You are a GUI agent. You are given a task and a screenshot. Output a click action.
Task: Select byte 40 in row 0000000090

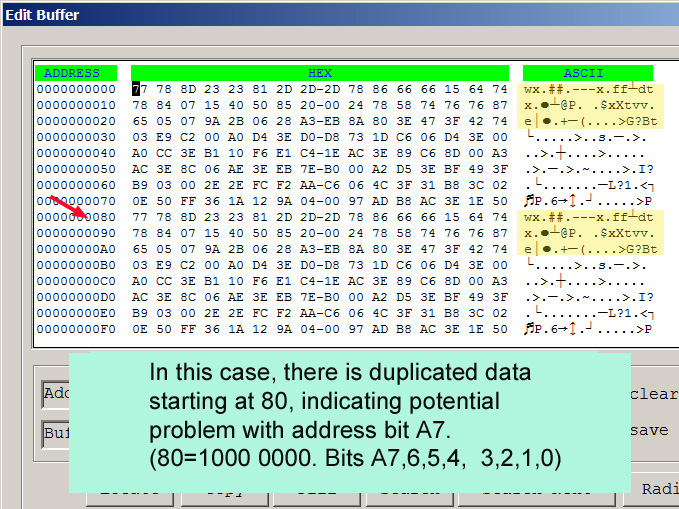pos(236,233)
